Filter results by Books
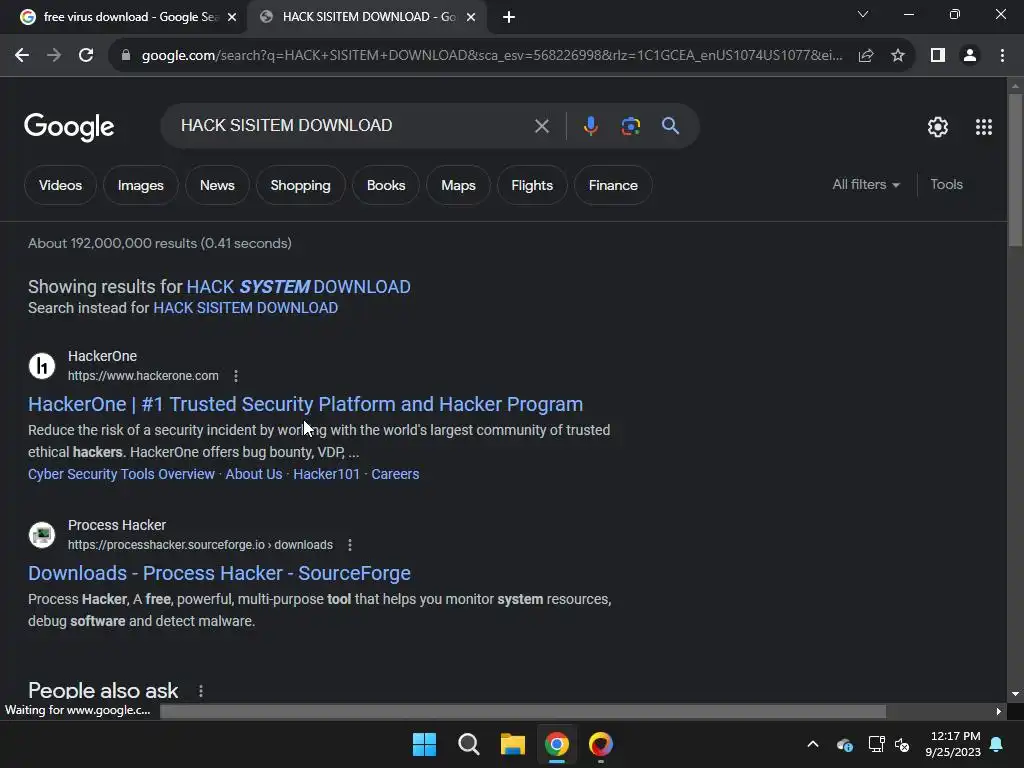This screenshot has width=1024, height=768. click(x=386, y=185)
